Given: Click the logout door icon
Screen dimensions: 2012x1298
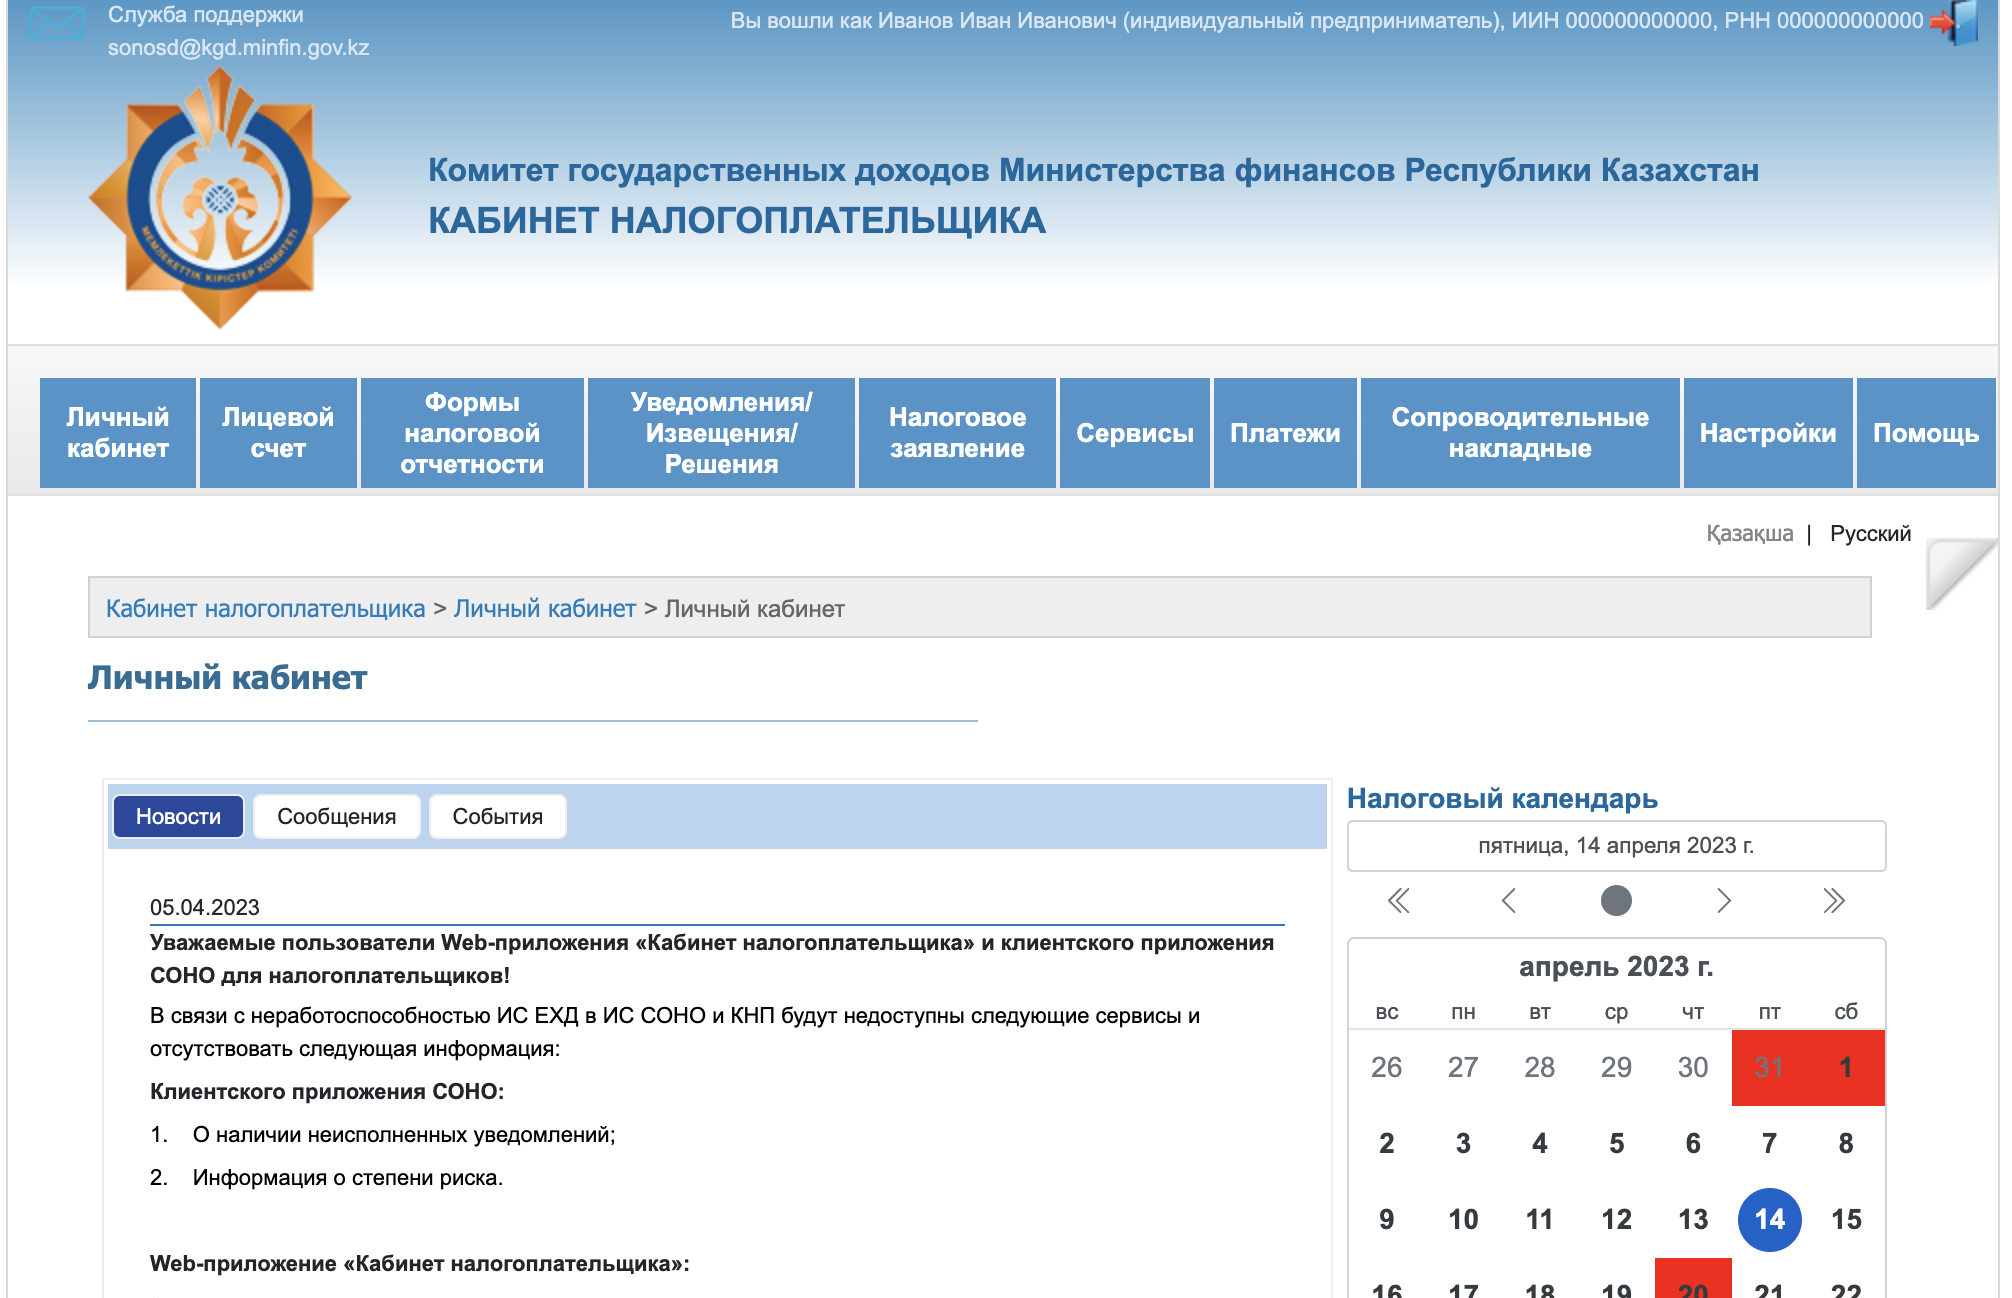Looking at the screenshot, I should click(1957, 22).
